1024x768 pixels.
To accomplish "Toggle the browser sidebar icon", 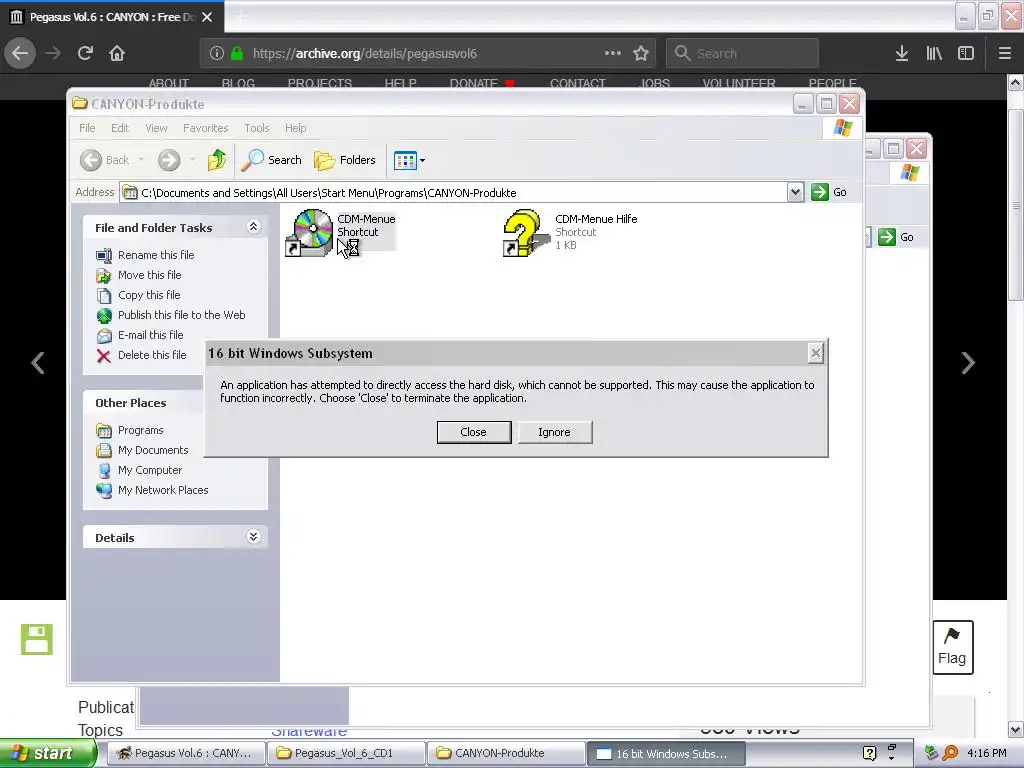I will (966, 53).
